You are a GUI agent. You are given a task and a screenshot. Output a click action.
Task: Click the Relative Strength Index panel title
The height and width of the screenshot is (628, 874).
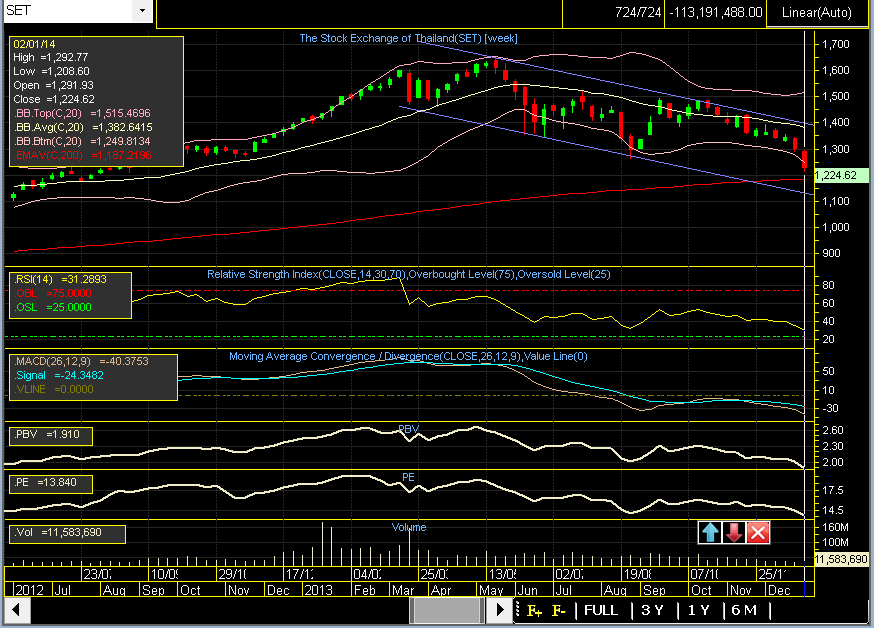coord(409,274)
